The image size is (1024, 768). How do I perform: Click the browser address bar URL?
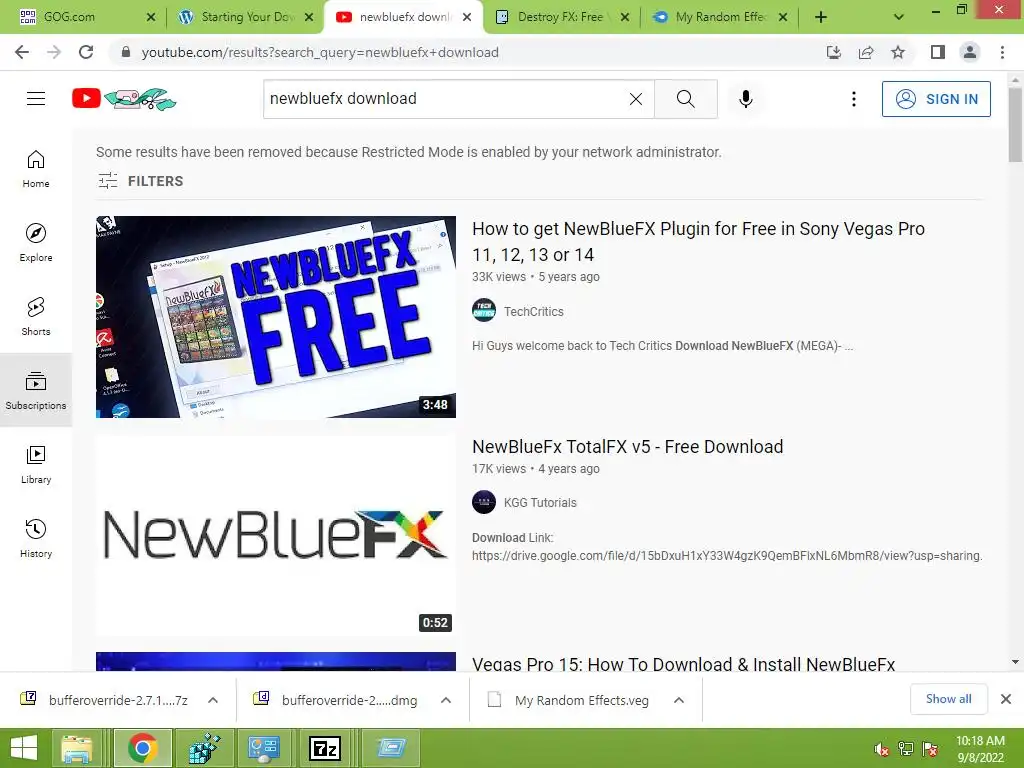tap(320, 52)
